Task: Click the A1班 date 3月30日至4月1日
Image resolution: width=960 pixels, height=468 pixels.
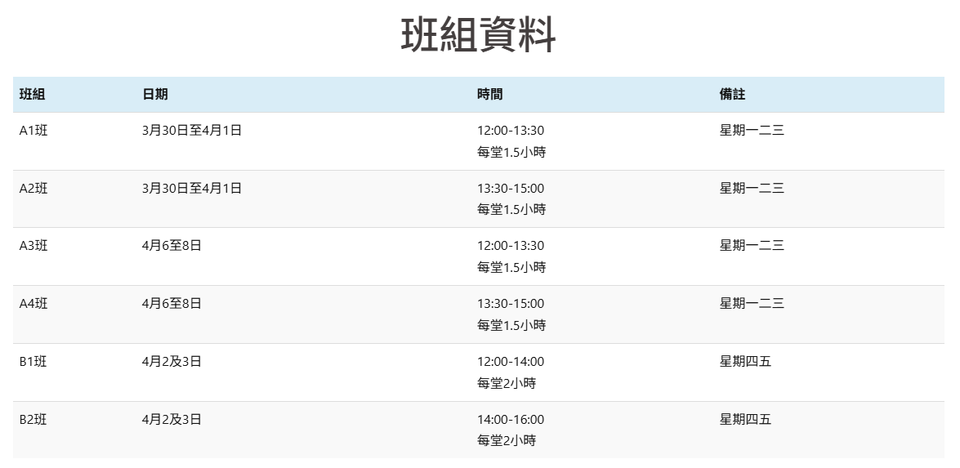Action: 192,130
